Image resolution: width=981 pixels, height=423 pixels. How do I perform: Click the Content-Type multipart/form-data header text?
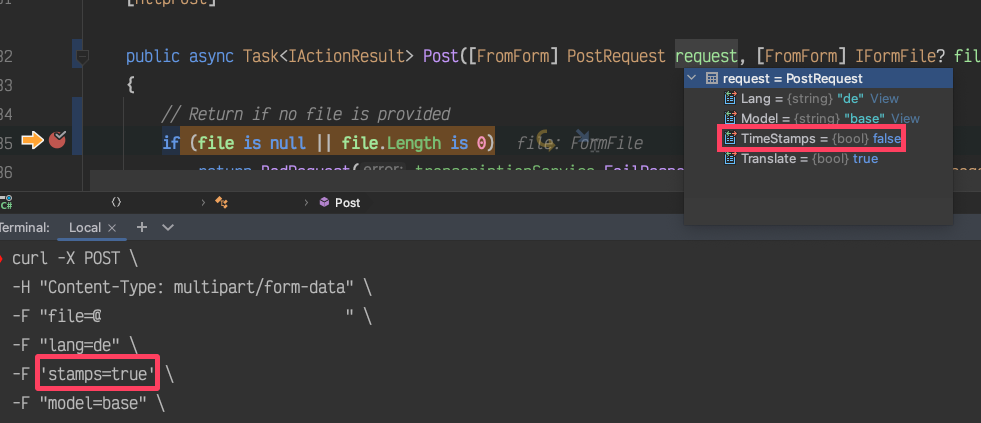198,287
